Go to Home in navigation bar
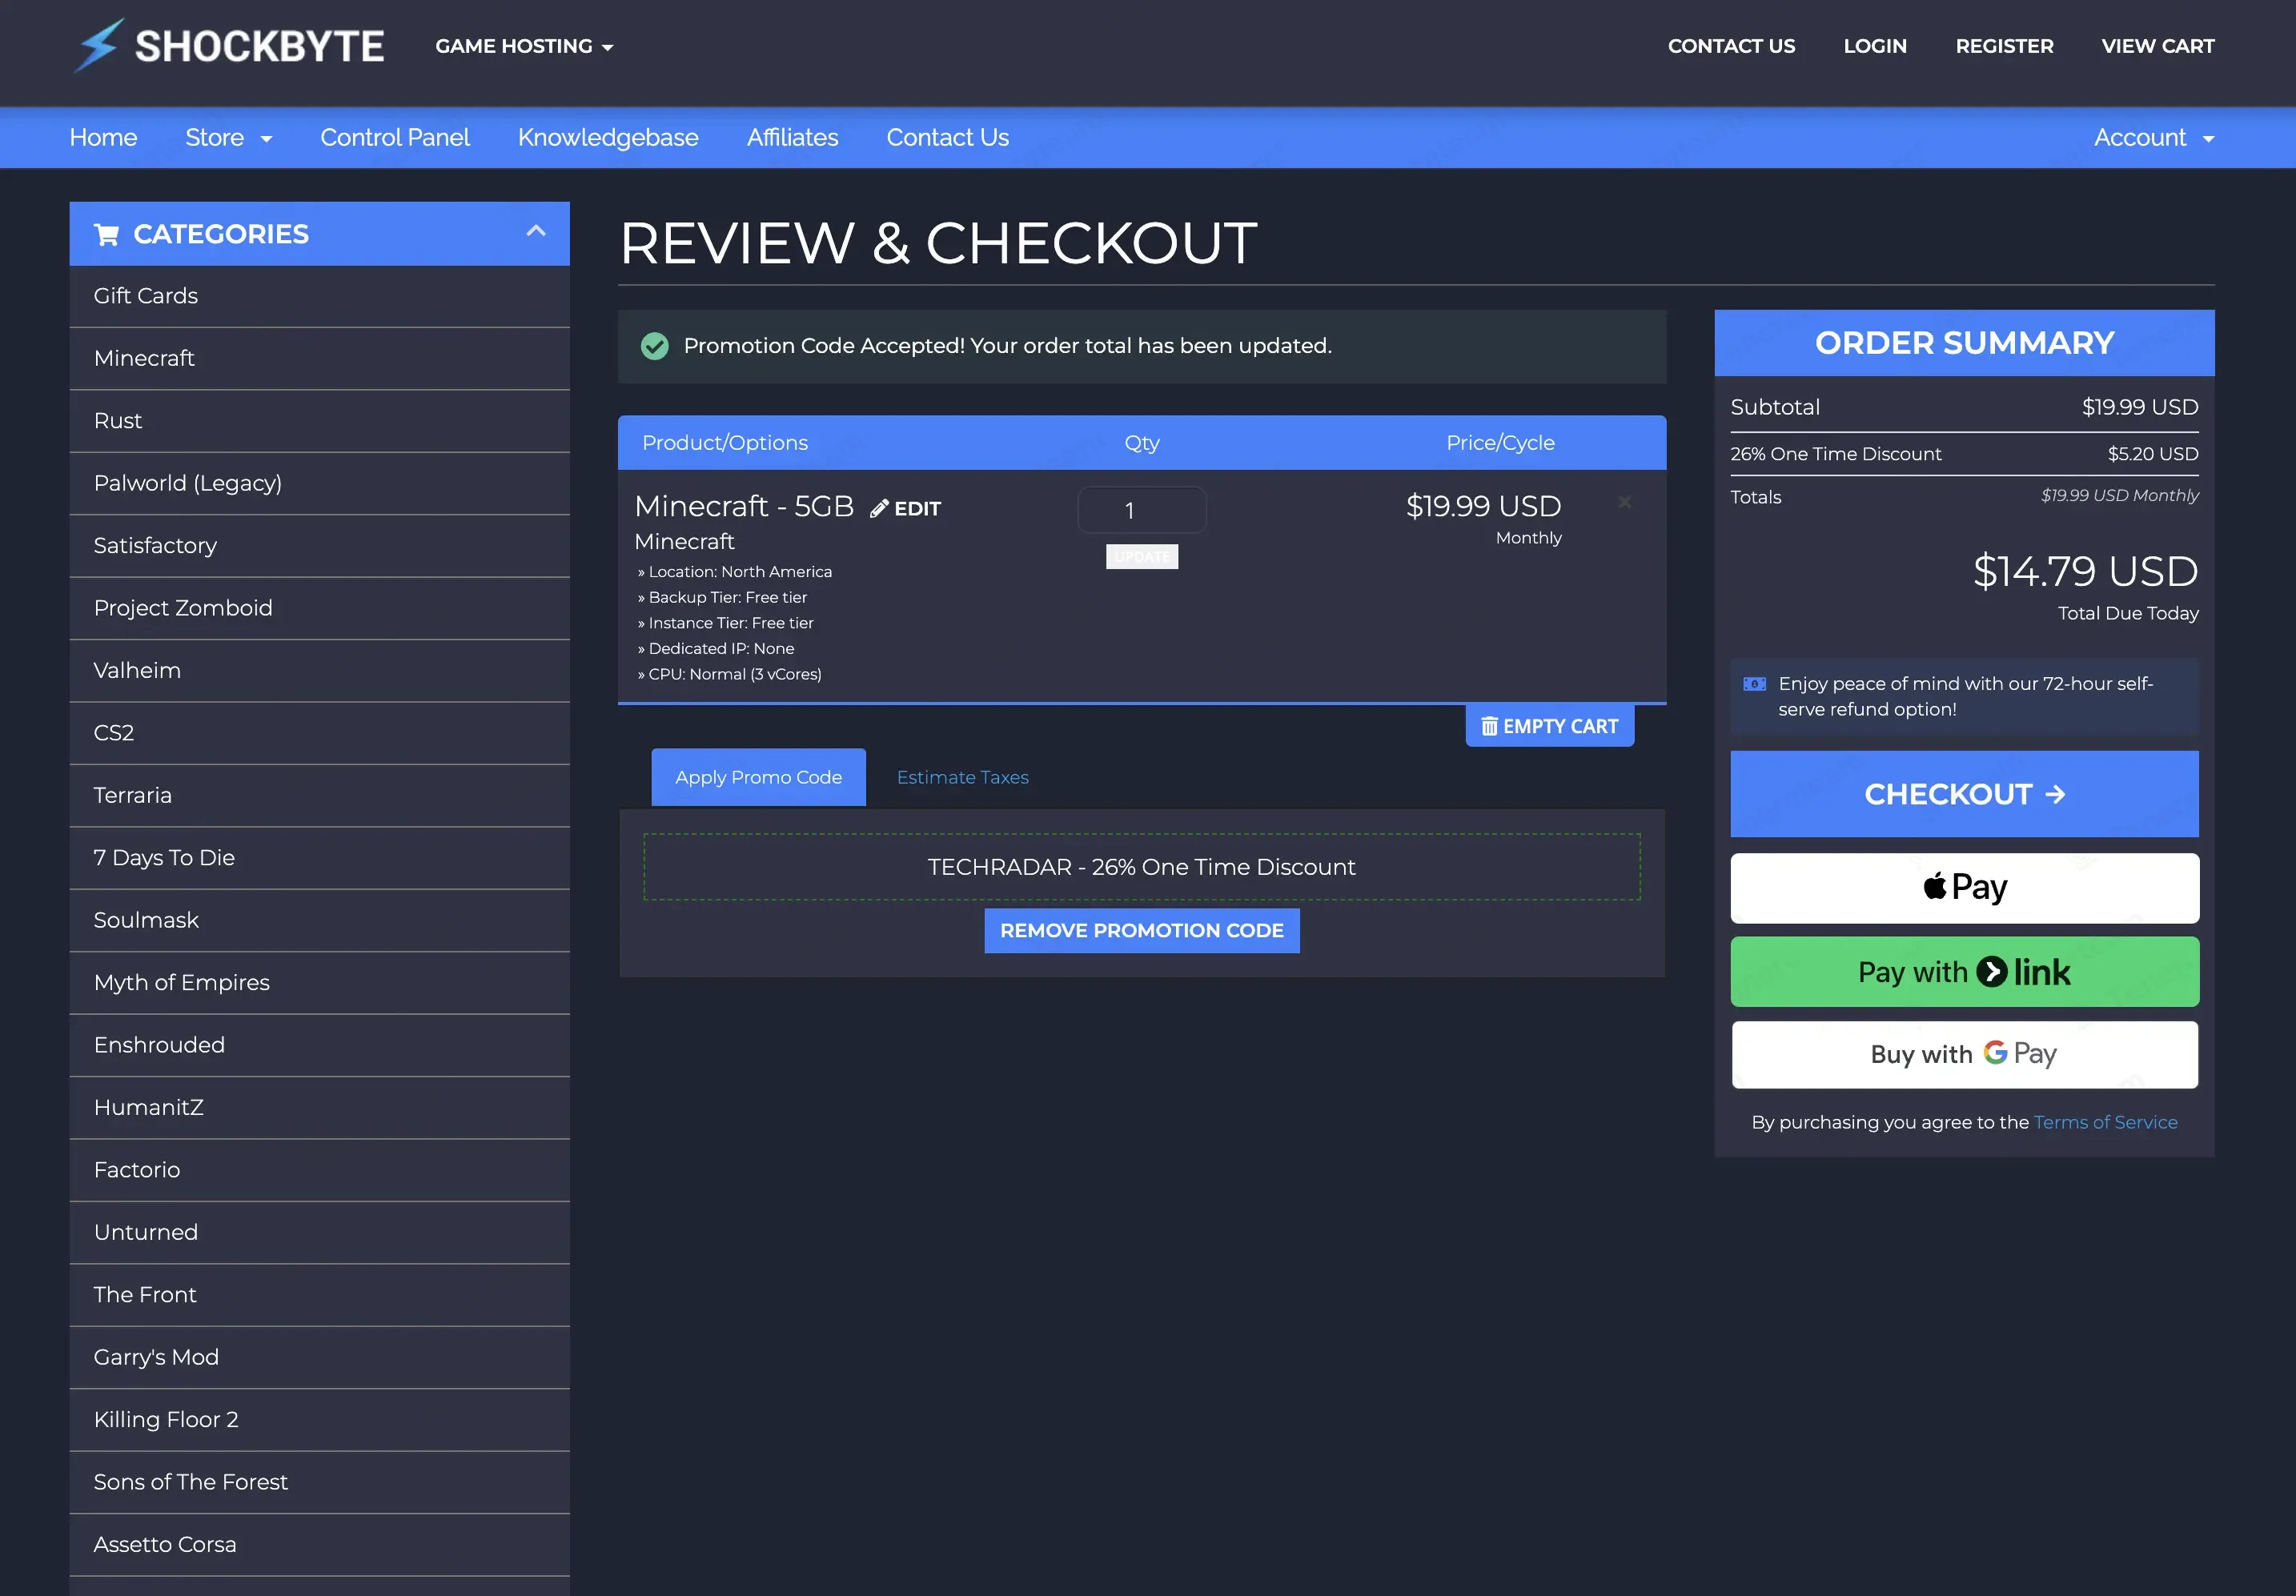The width and height of the screenshot is (2296, 1596). [x=103, y=138]
